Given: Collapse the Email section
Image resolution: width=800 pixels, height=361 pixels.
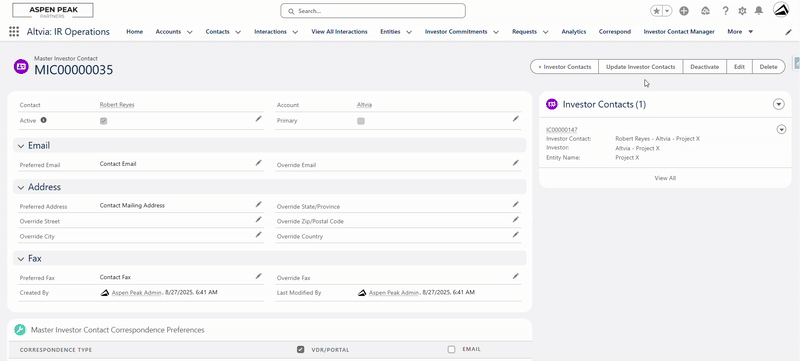Looking at the screenshot, I should [20, 146].
